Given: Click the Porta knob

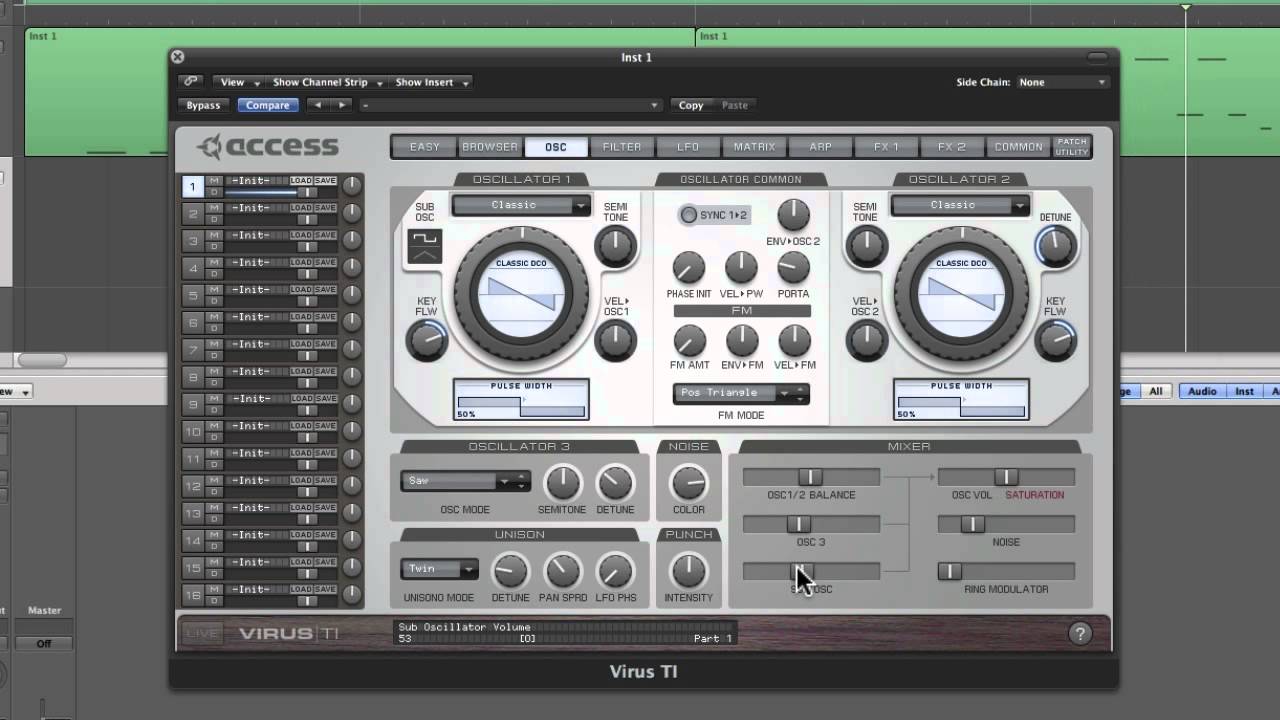Looking at the screenshot, I should click(793, 268).
